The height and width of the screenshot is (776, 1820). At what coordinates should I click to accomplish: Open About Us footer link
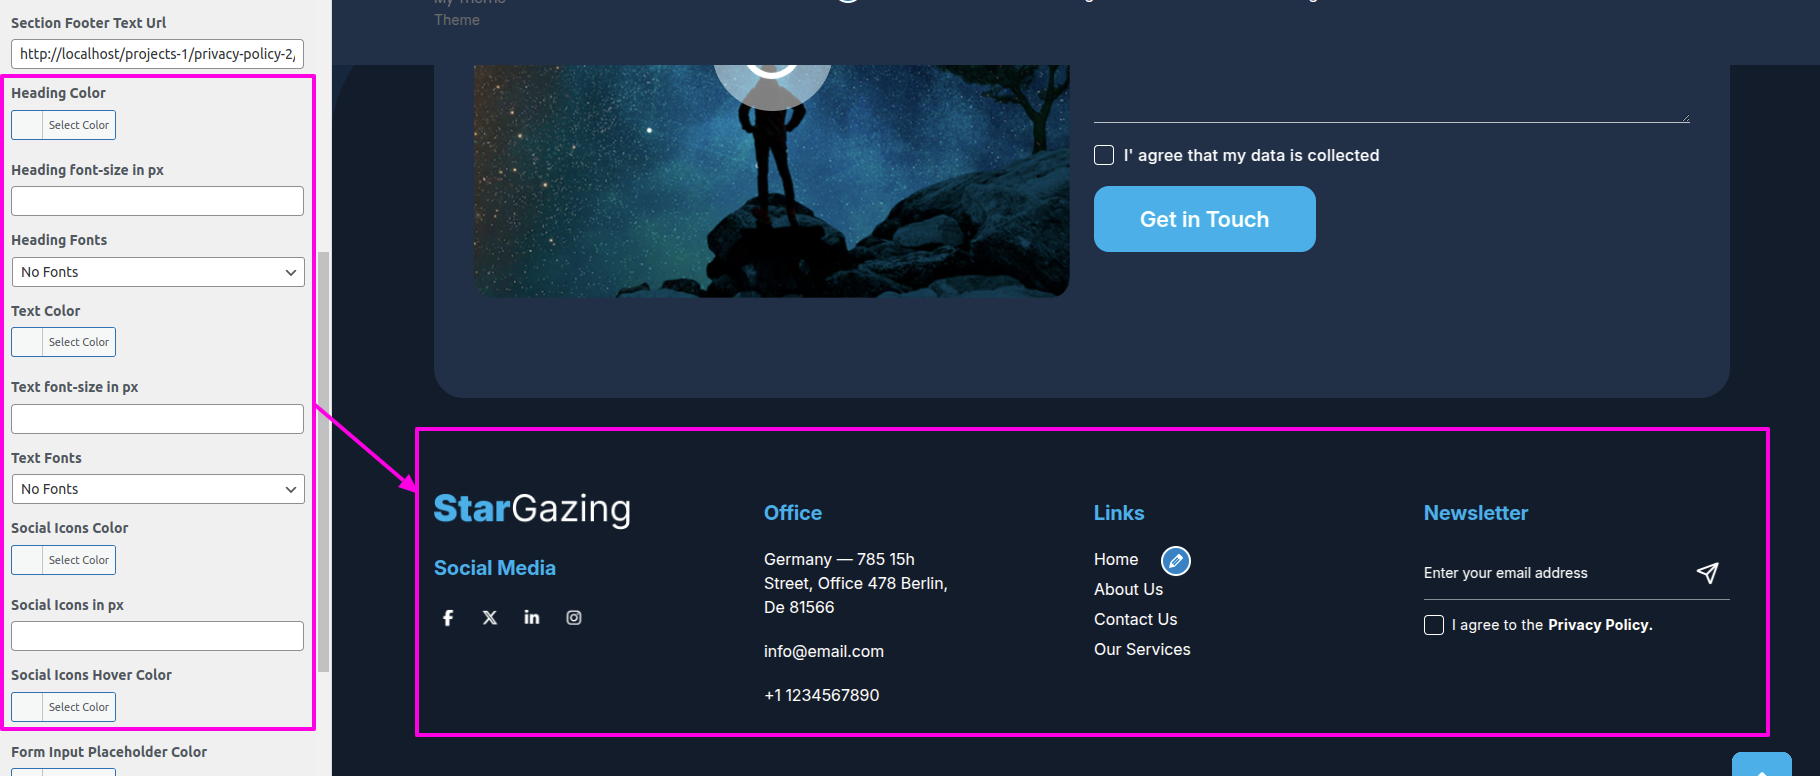pyautogui.click(x=1128, y=589)
